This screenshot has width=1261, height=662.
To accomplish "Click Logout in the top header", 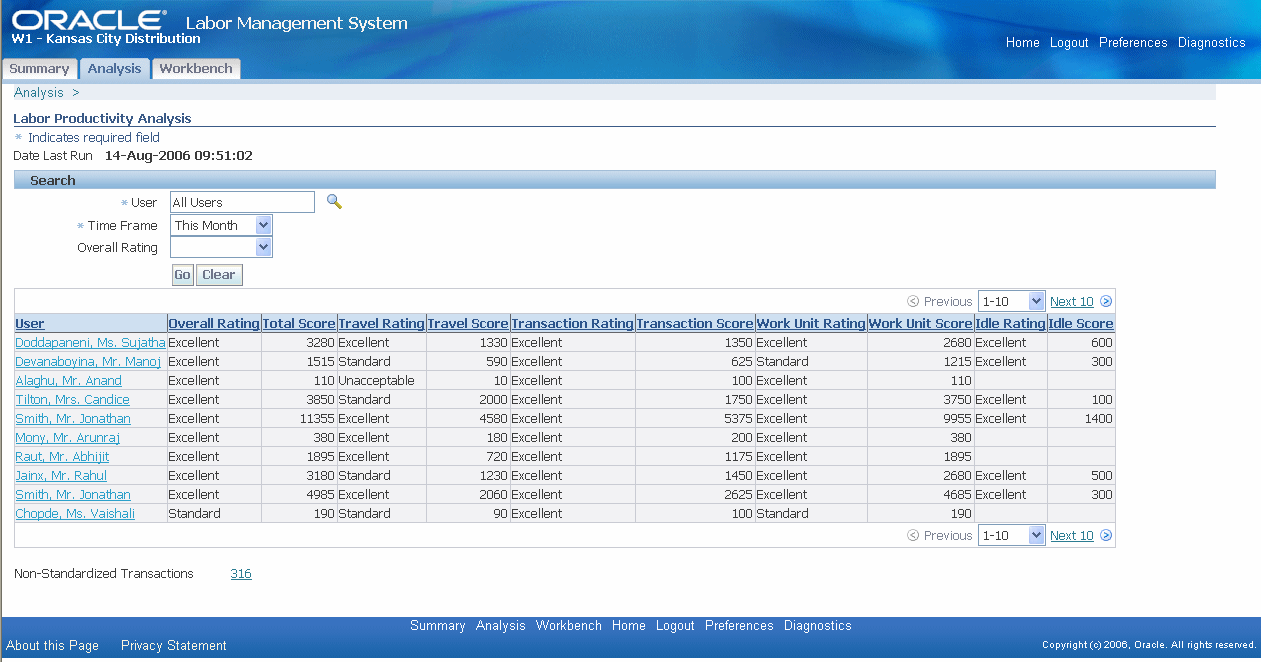I will (x=1069, y=43).
